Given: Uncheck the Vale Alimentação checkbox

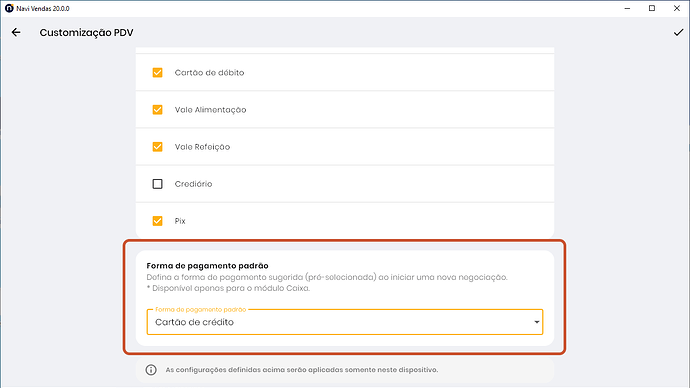Looking at the screenshot, I should click(158, 110).
